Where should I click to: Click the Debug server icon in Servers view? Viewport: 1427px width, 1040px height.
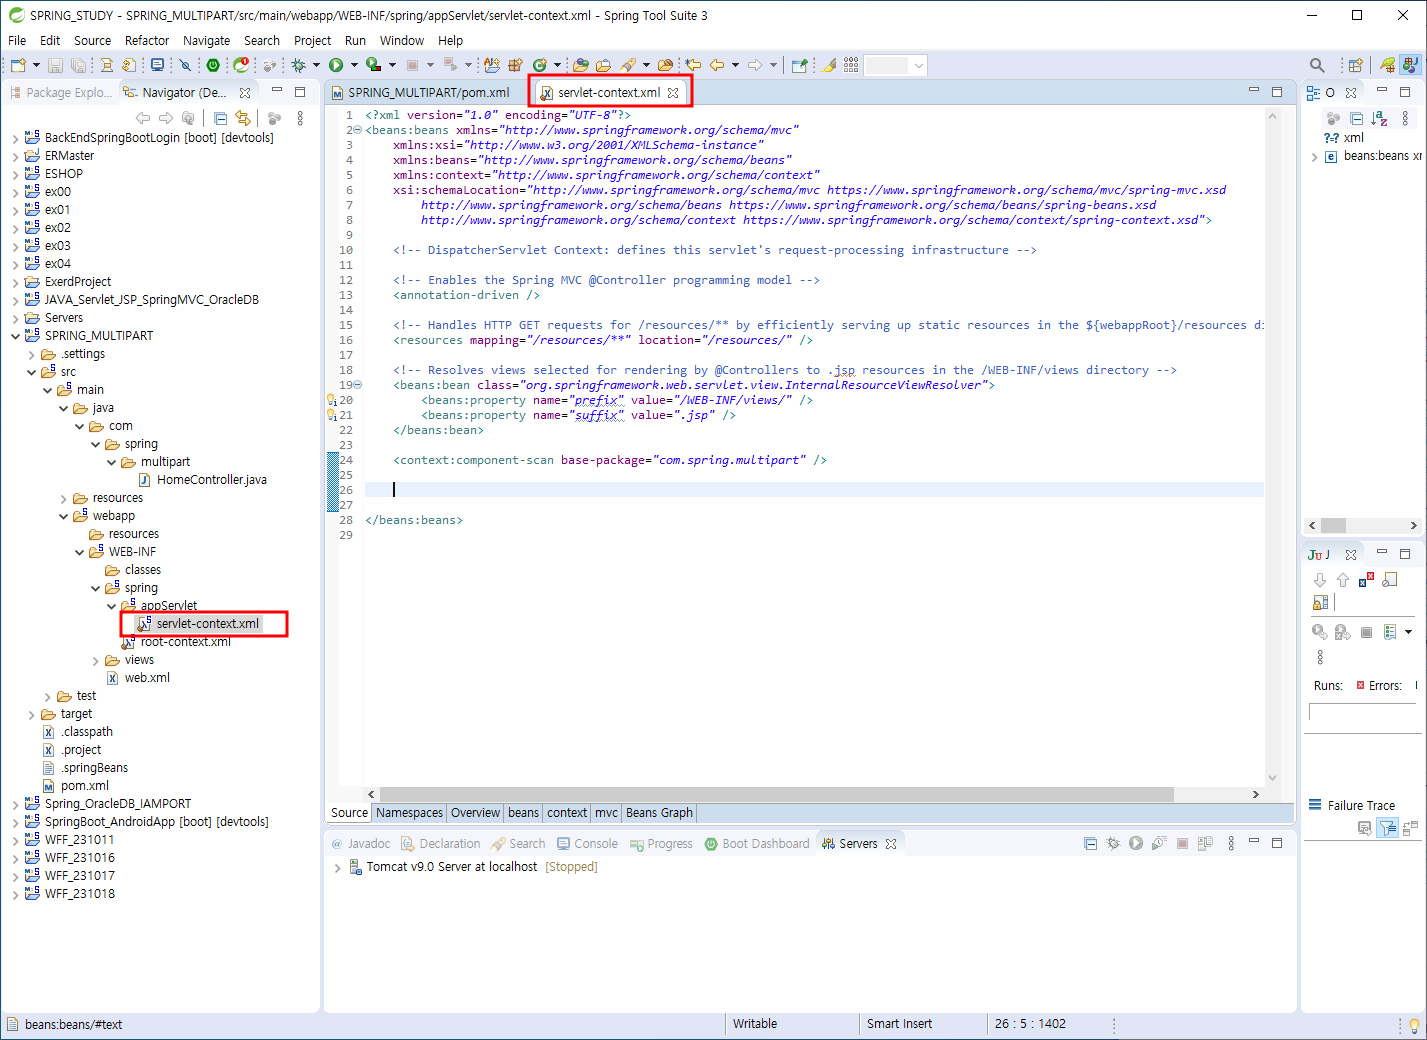tap(1113, 843)
